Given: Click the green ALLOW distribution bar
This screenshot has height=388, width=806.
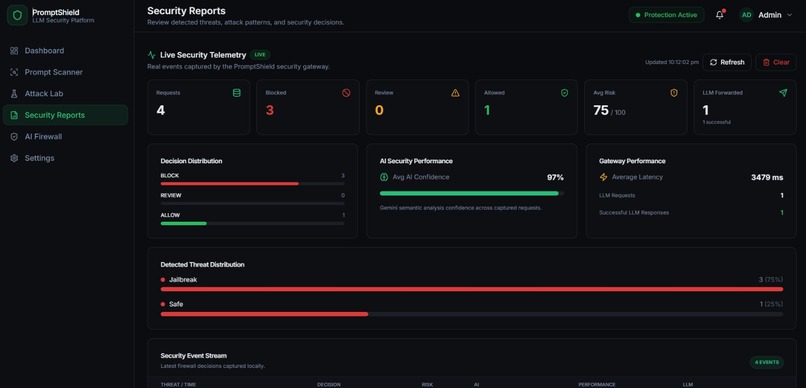Looking at the screenshot, I should tap(184, 224).
